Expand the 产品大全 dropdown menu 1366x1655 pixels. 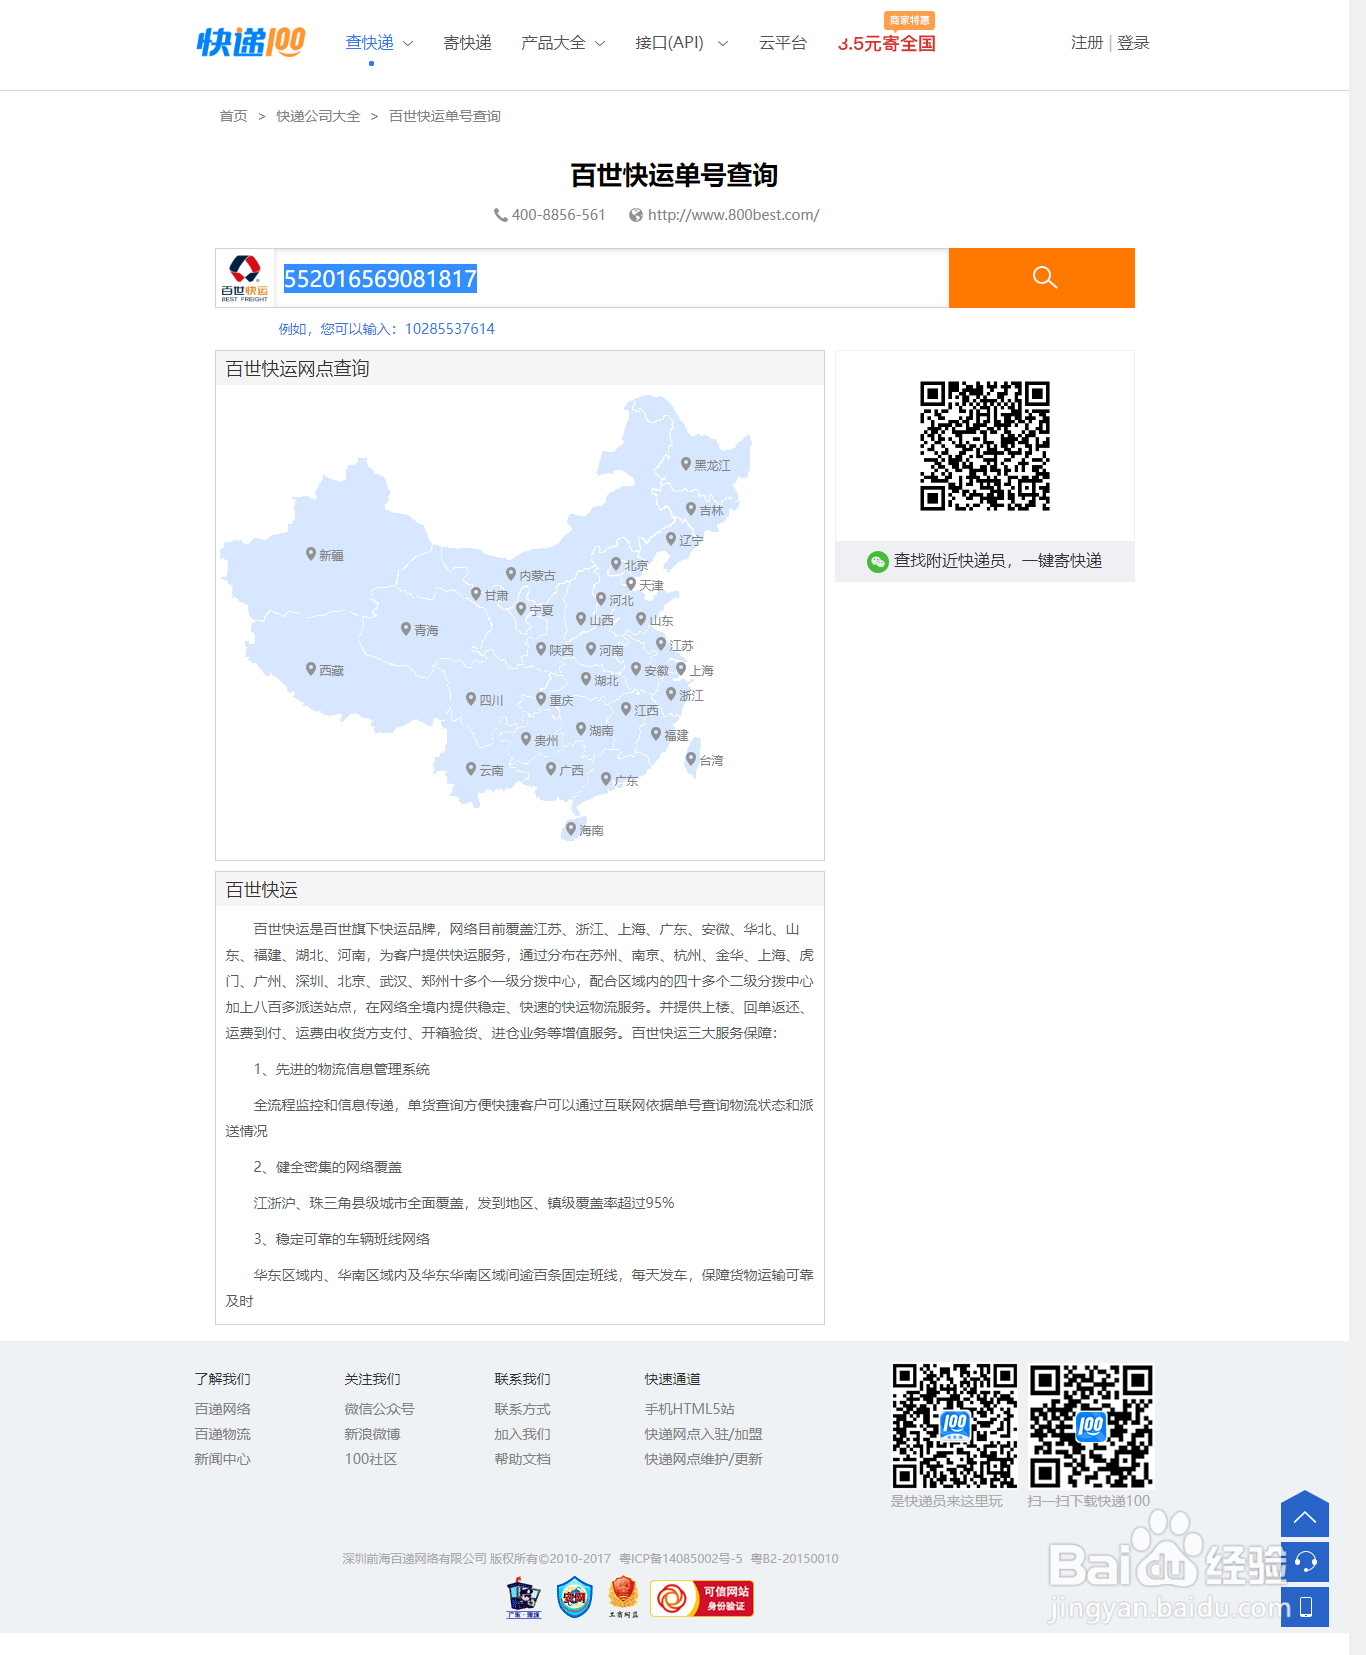[x=563, y=43]
